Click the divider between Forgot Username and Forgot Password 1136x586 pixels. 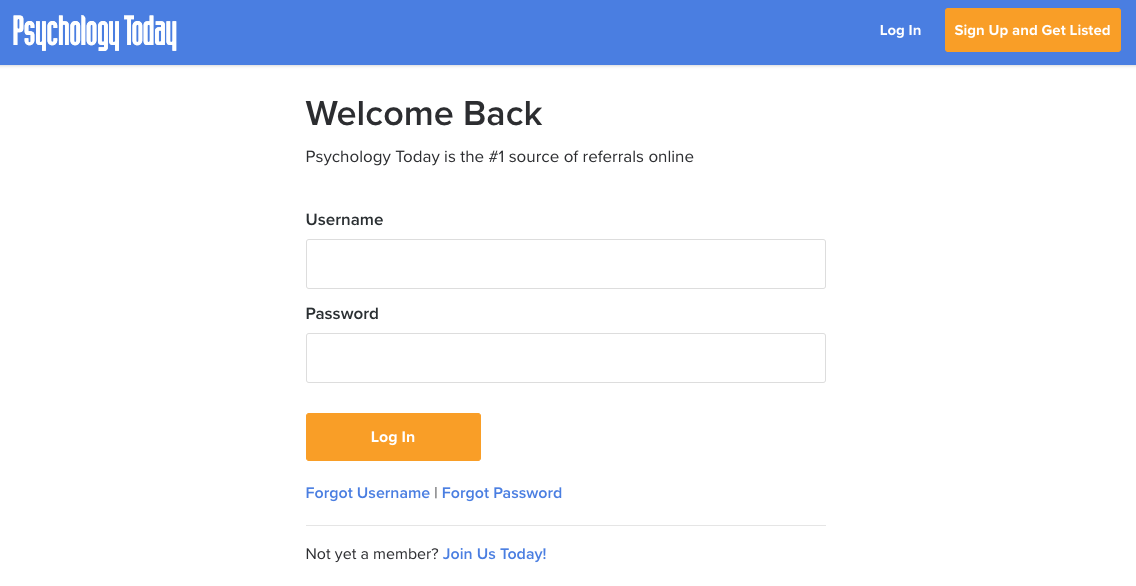(x=436, y=493)
